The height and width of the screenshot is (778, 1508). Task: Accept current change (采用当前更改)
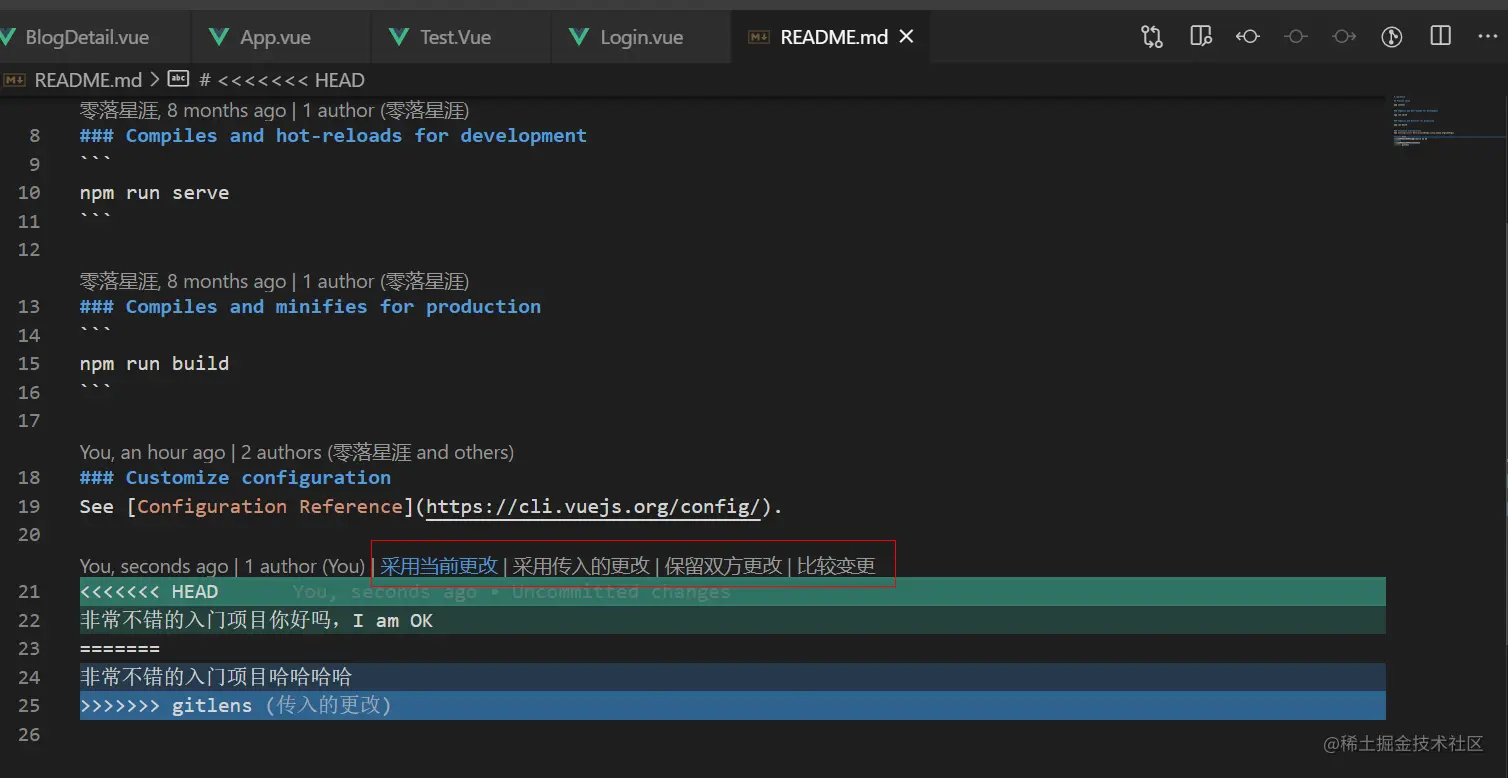438,566
